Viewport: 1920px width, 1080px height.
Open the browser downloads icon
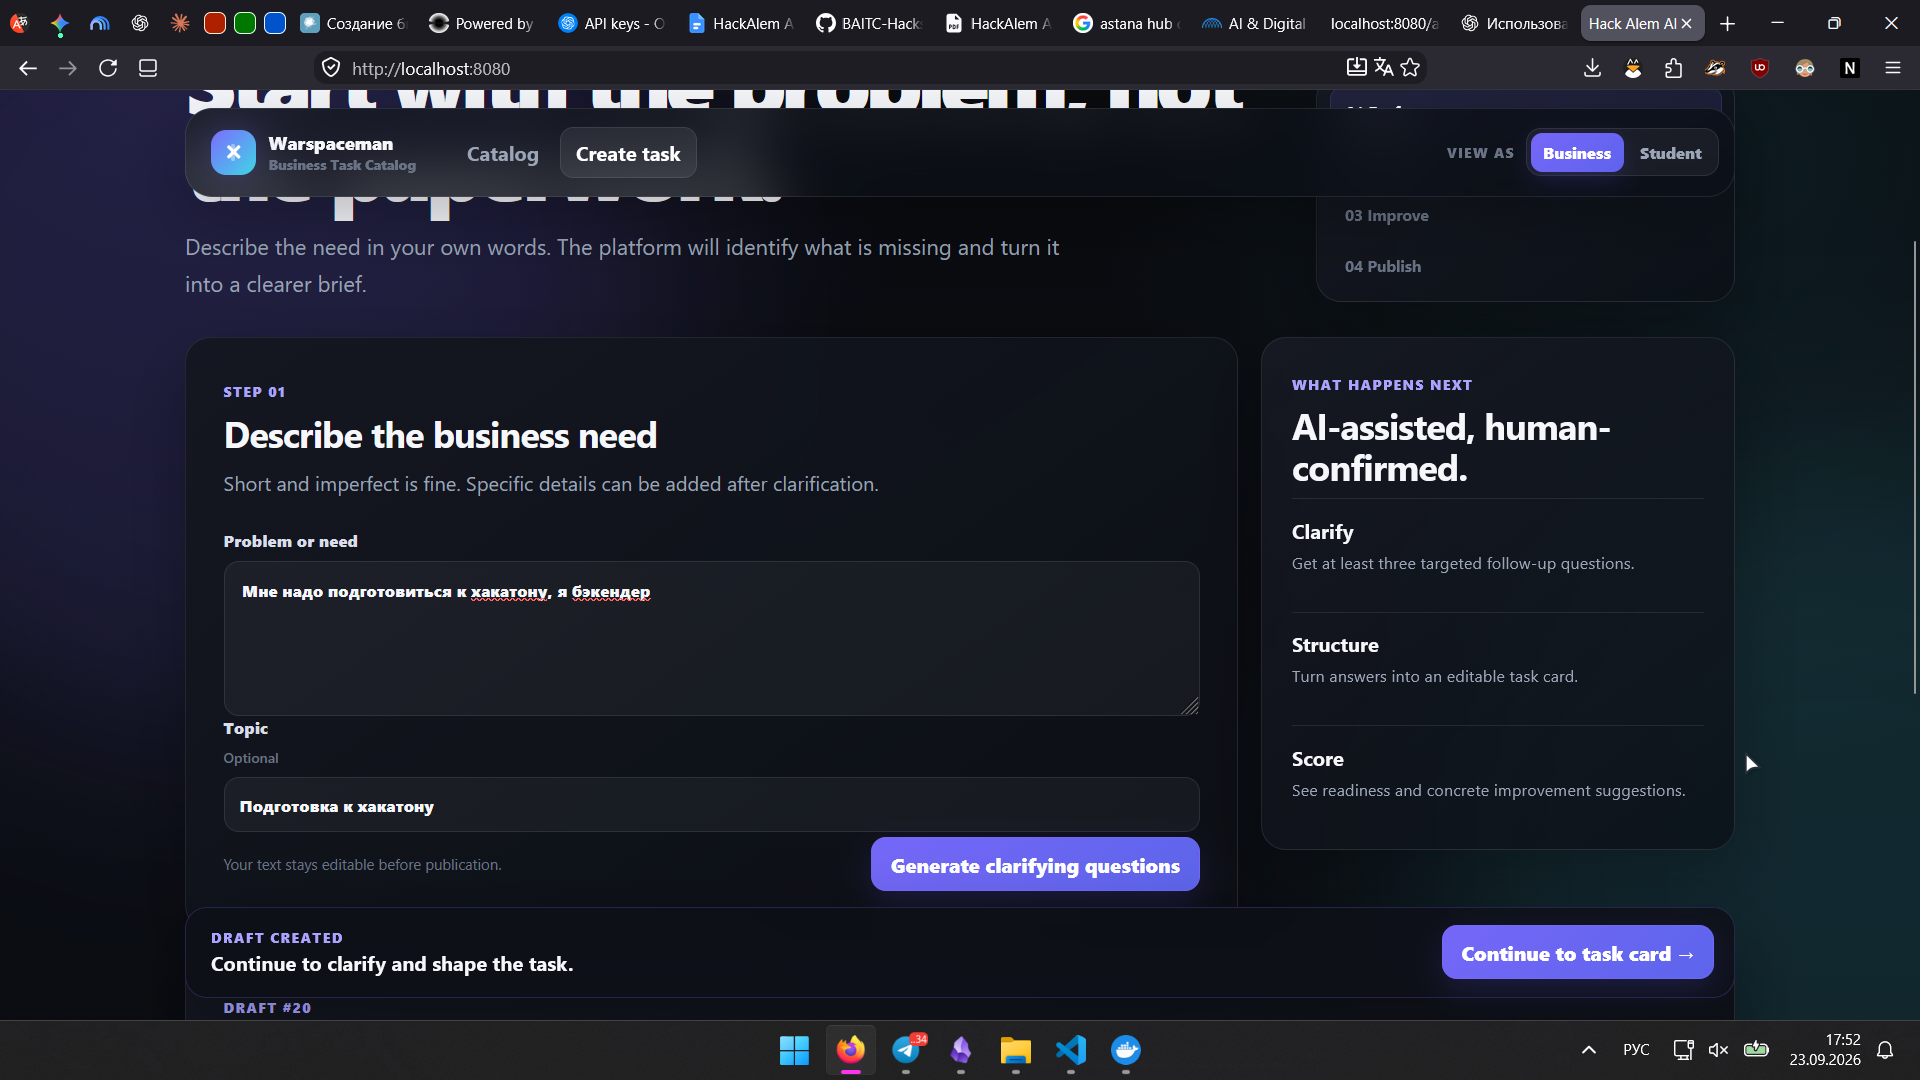(1592, 68)
